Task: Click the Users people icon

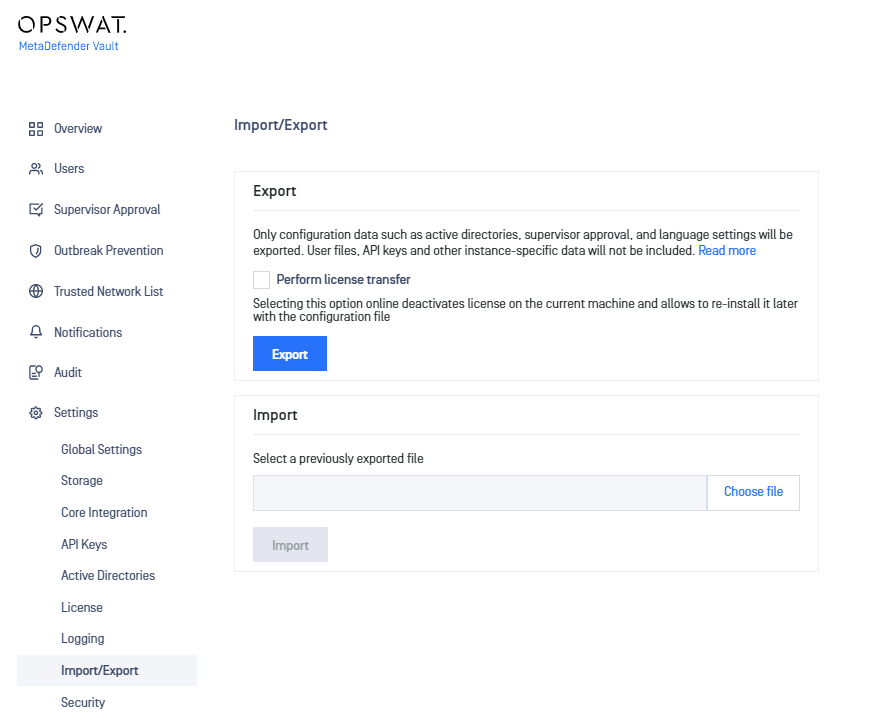Action: click(x=36, y=169)
